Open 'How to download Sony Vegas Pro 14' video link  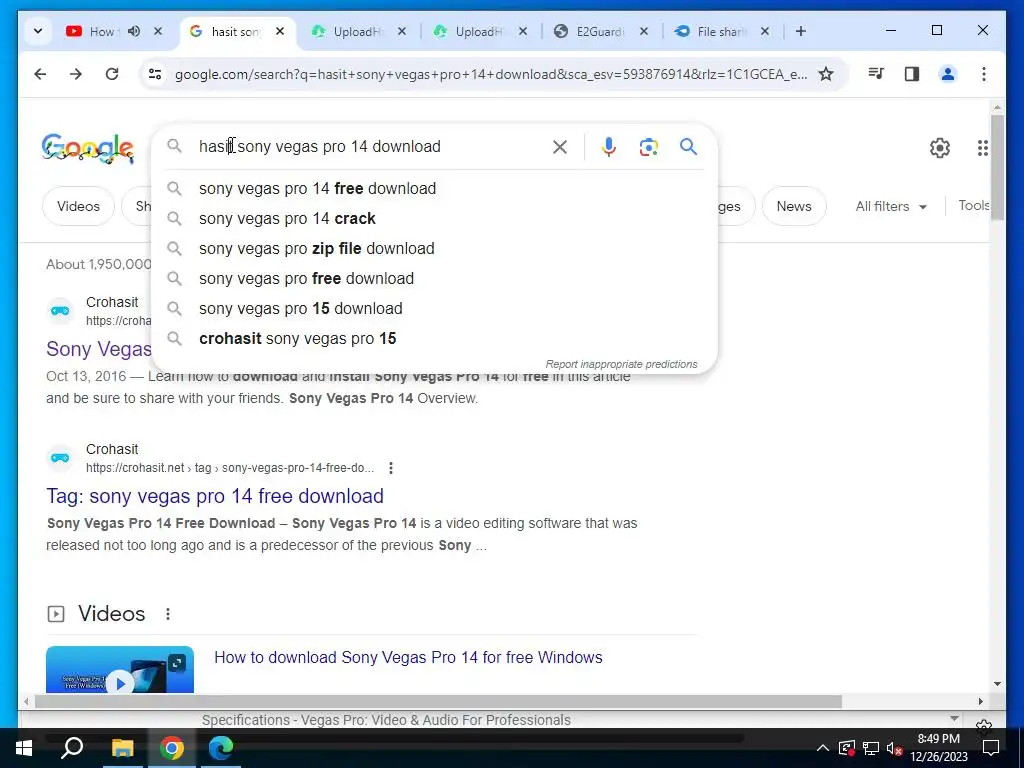click(408, 658)
